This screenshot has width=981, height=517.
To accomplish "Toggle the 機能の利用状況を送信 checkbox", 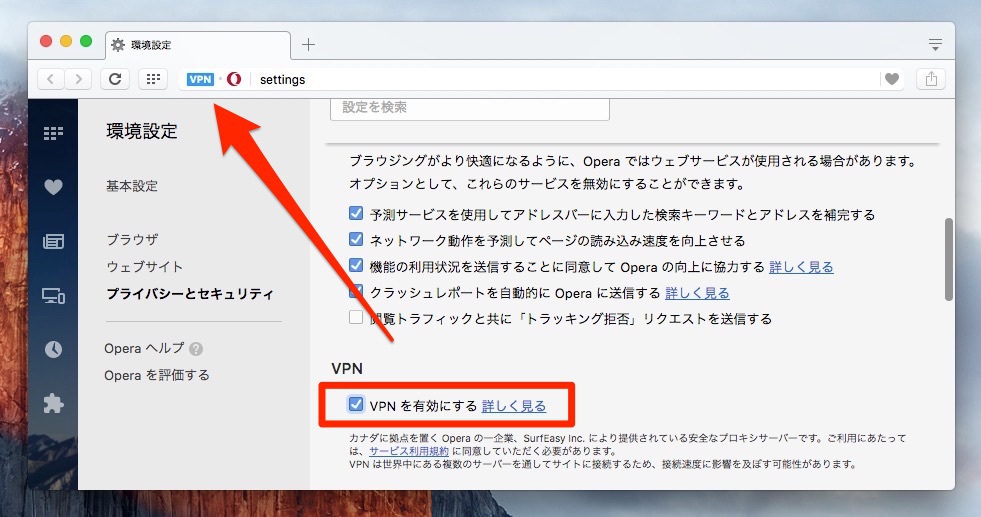I will point(356,265).
